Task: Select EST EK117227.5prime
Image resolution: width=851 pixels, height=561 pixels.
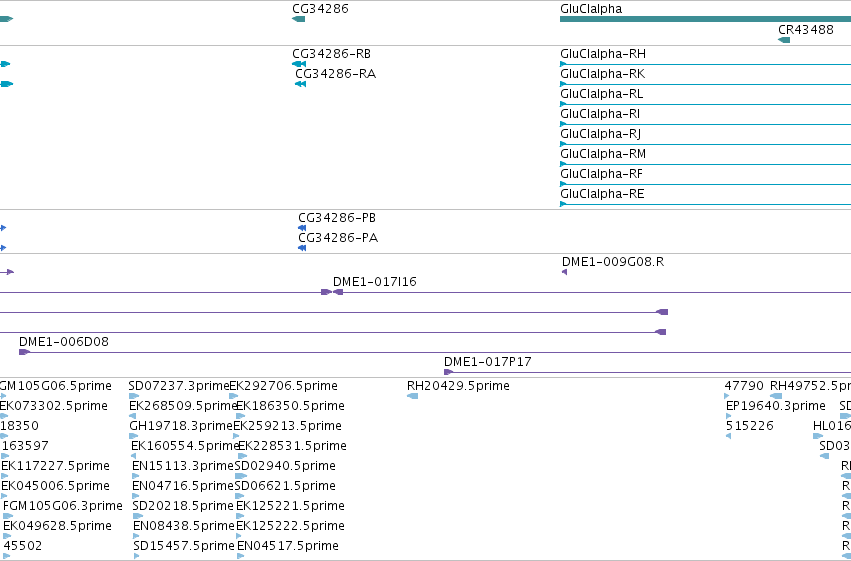Action: [55, 466]
